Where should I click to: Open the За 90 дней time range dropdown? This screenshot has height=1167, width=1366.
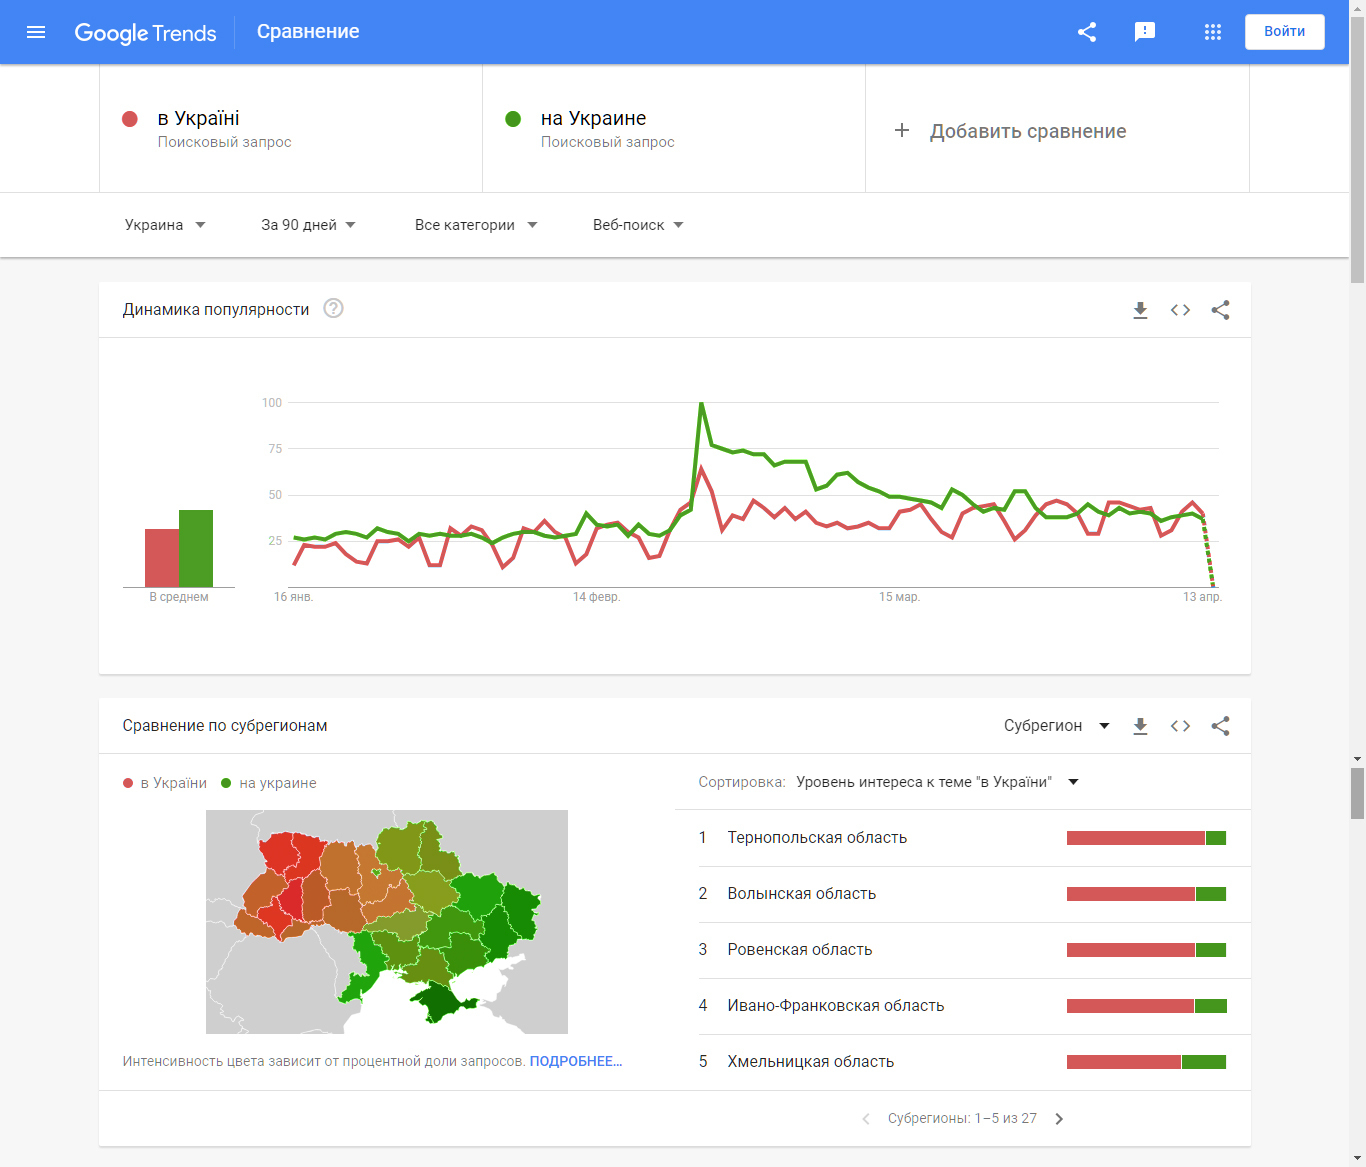308,225
